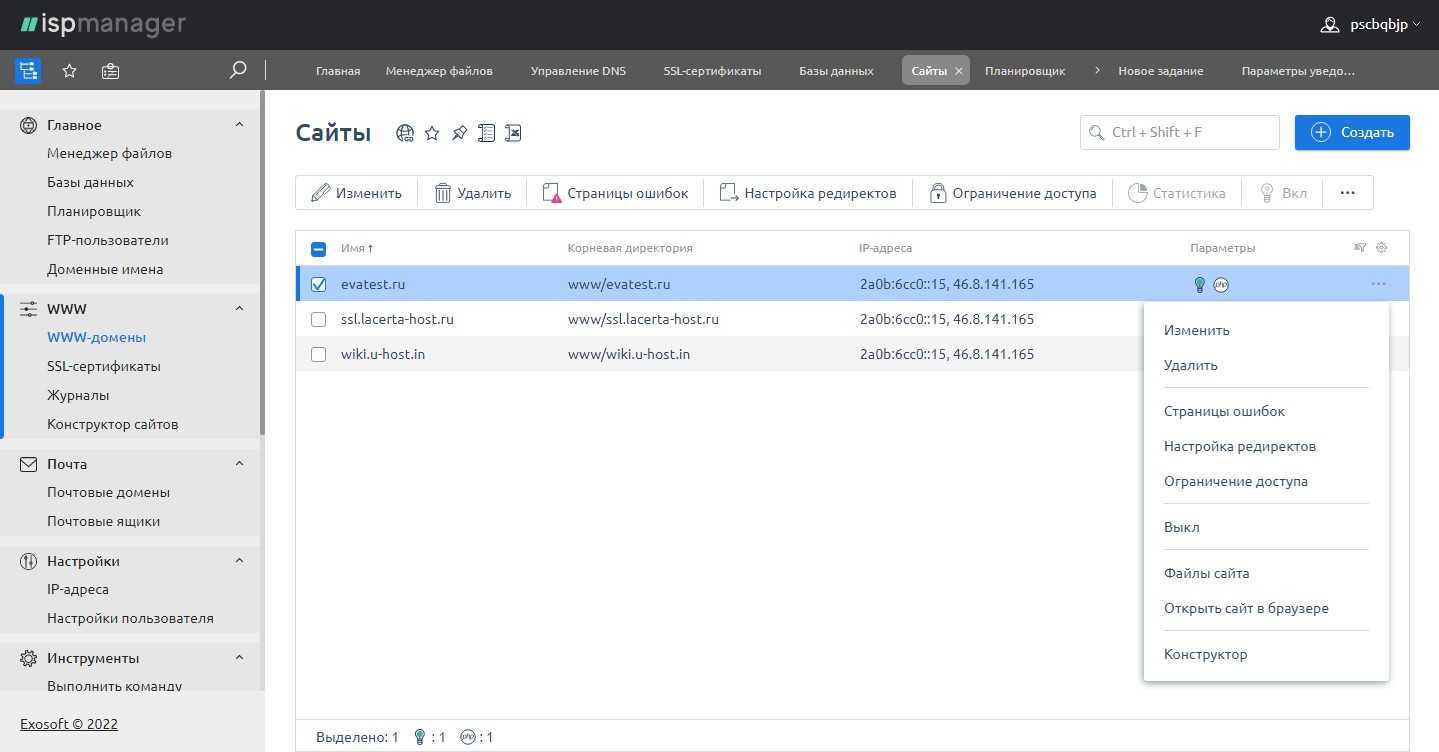Screen dimensions: 1439x752
Task: Collapse the Главное sidebar section
Action: (x=239, y=125)
